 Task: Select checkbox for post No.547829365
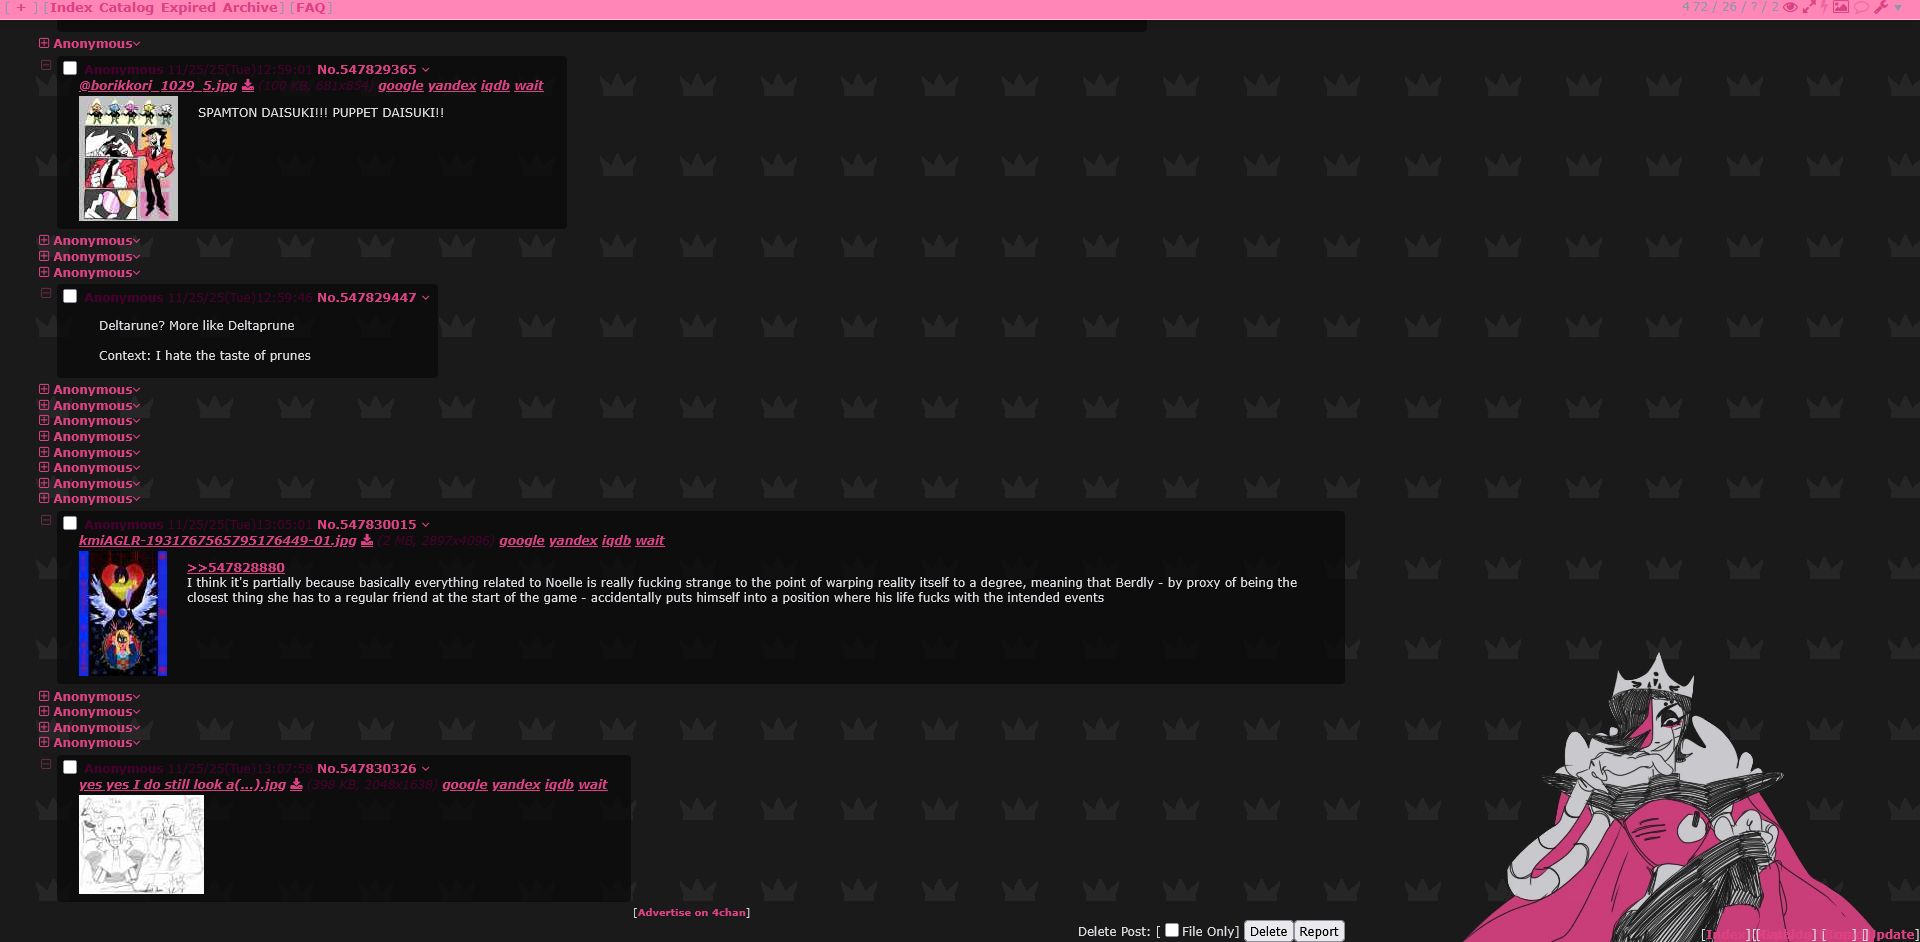click(x=70, y=68)
